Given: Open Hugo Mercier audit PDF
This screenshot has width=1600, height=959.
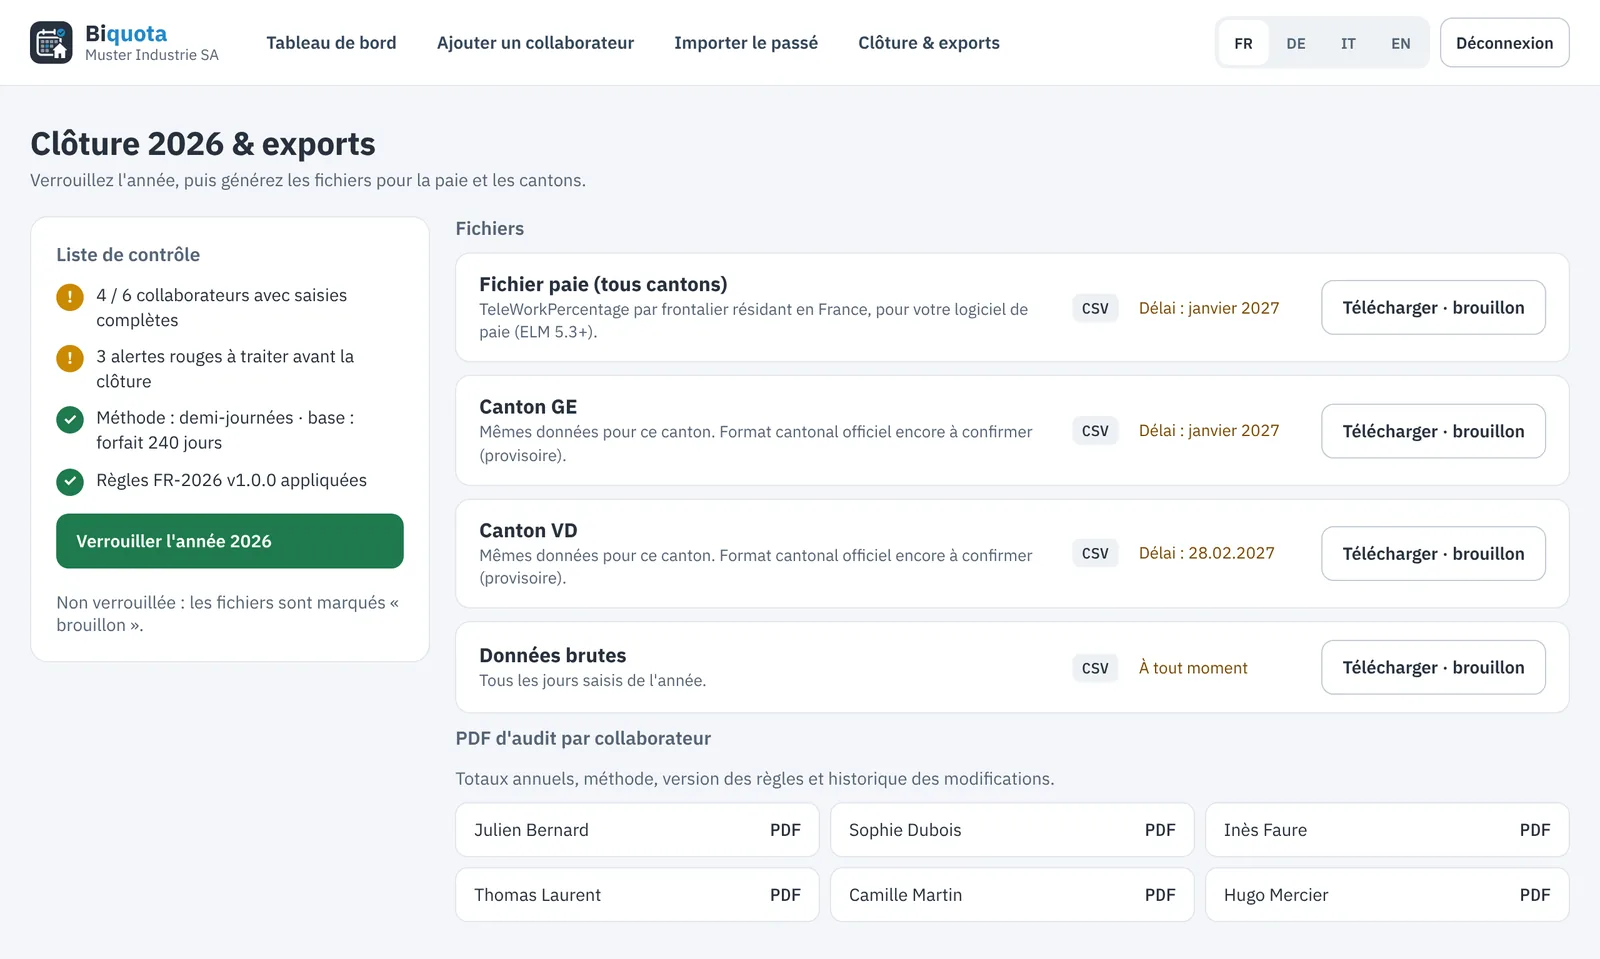Looking at the screenshot, I should (x=1387, y=895).
